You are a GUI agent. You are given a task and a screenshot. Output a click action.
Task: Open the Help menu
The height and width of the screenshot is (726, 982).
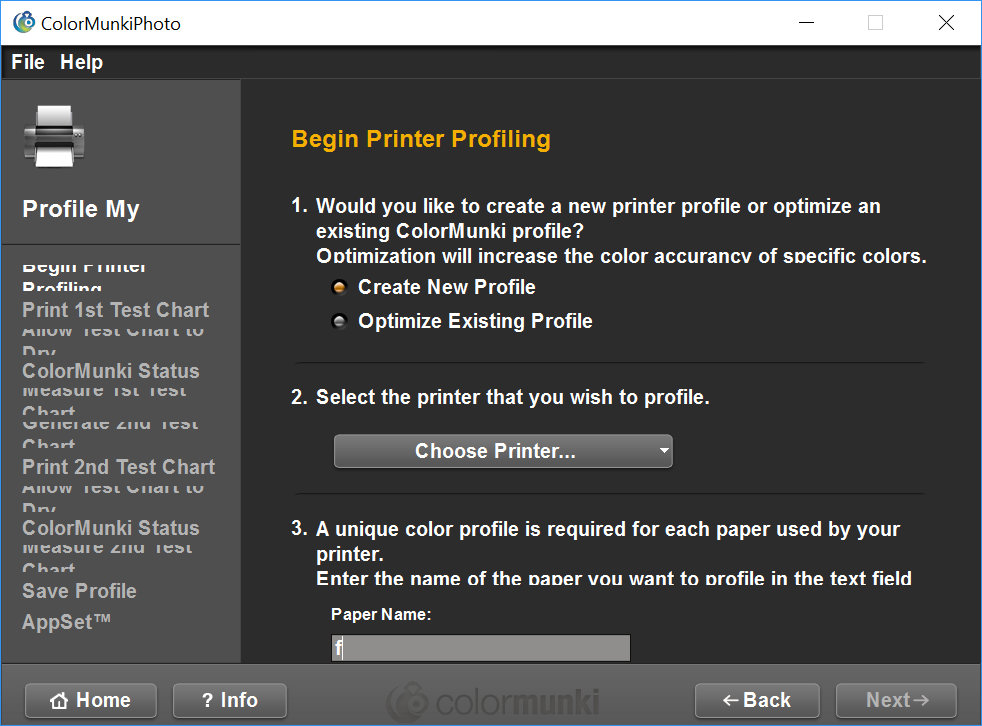click(x=81, y=62)
